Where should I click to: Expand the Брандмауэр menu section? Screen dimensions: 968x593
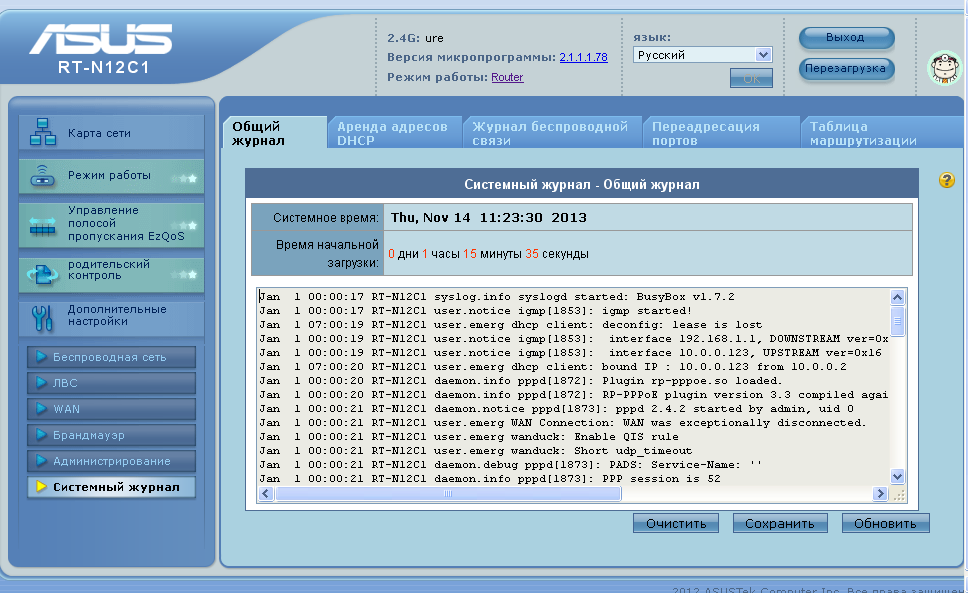click(111, 435)
